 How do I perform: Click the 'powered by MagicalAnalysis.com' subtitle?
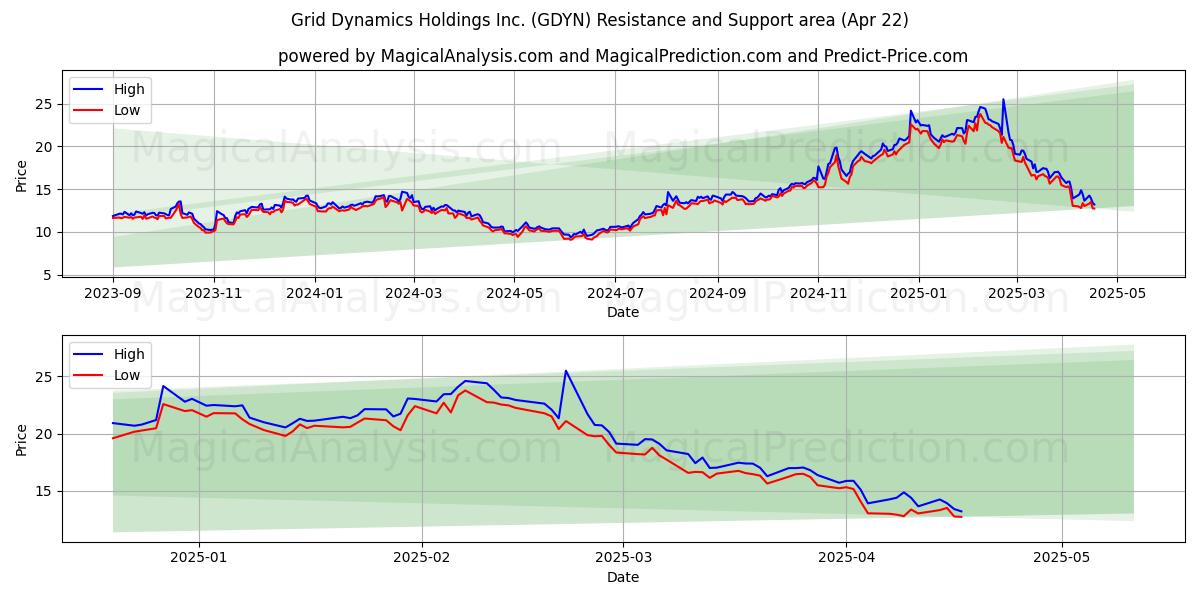coord(623,56)
